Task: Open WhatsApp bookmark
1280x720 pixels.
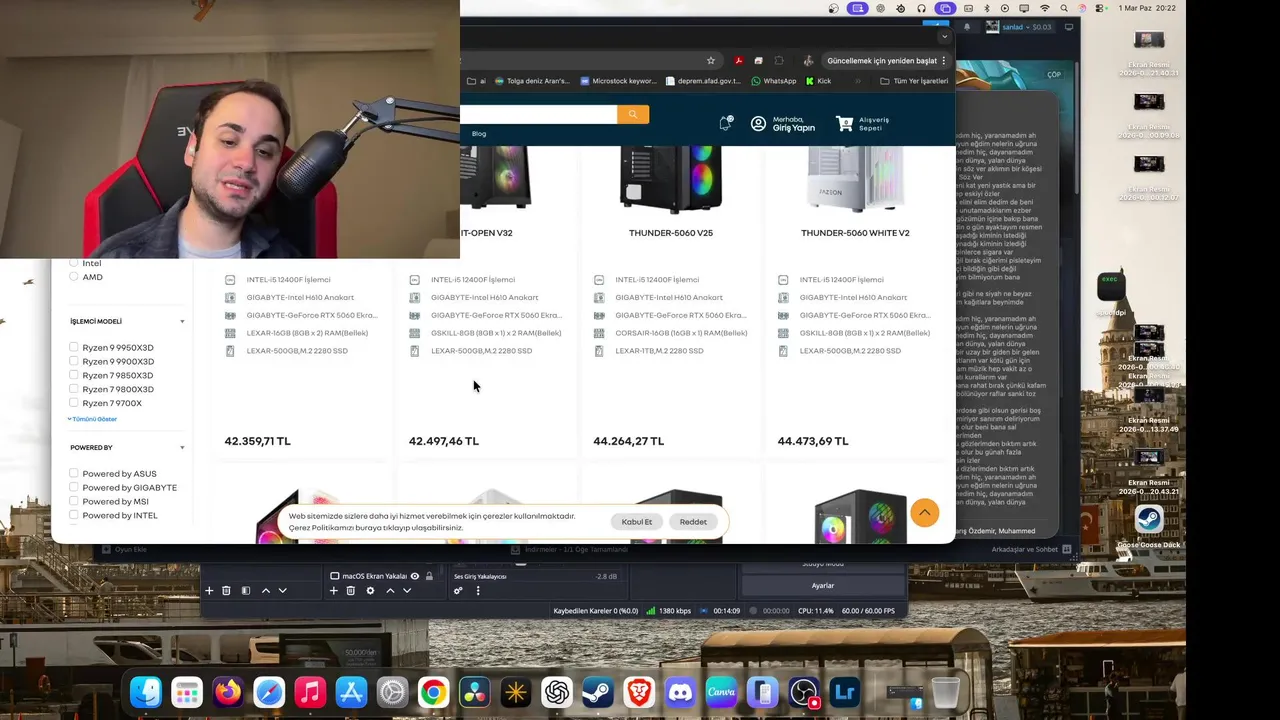Action: [774, 81]
